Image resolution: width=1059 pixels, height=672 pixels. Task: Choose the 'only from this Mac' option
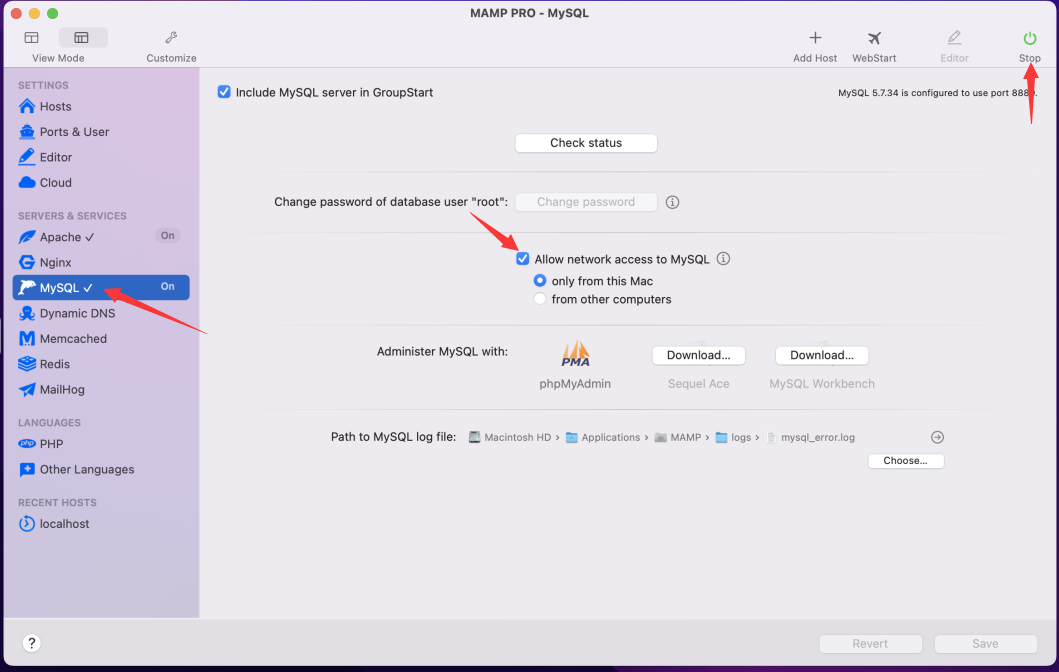point(541,281)
